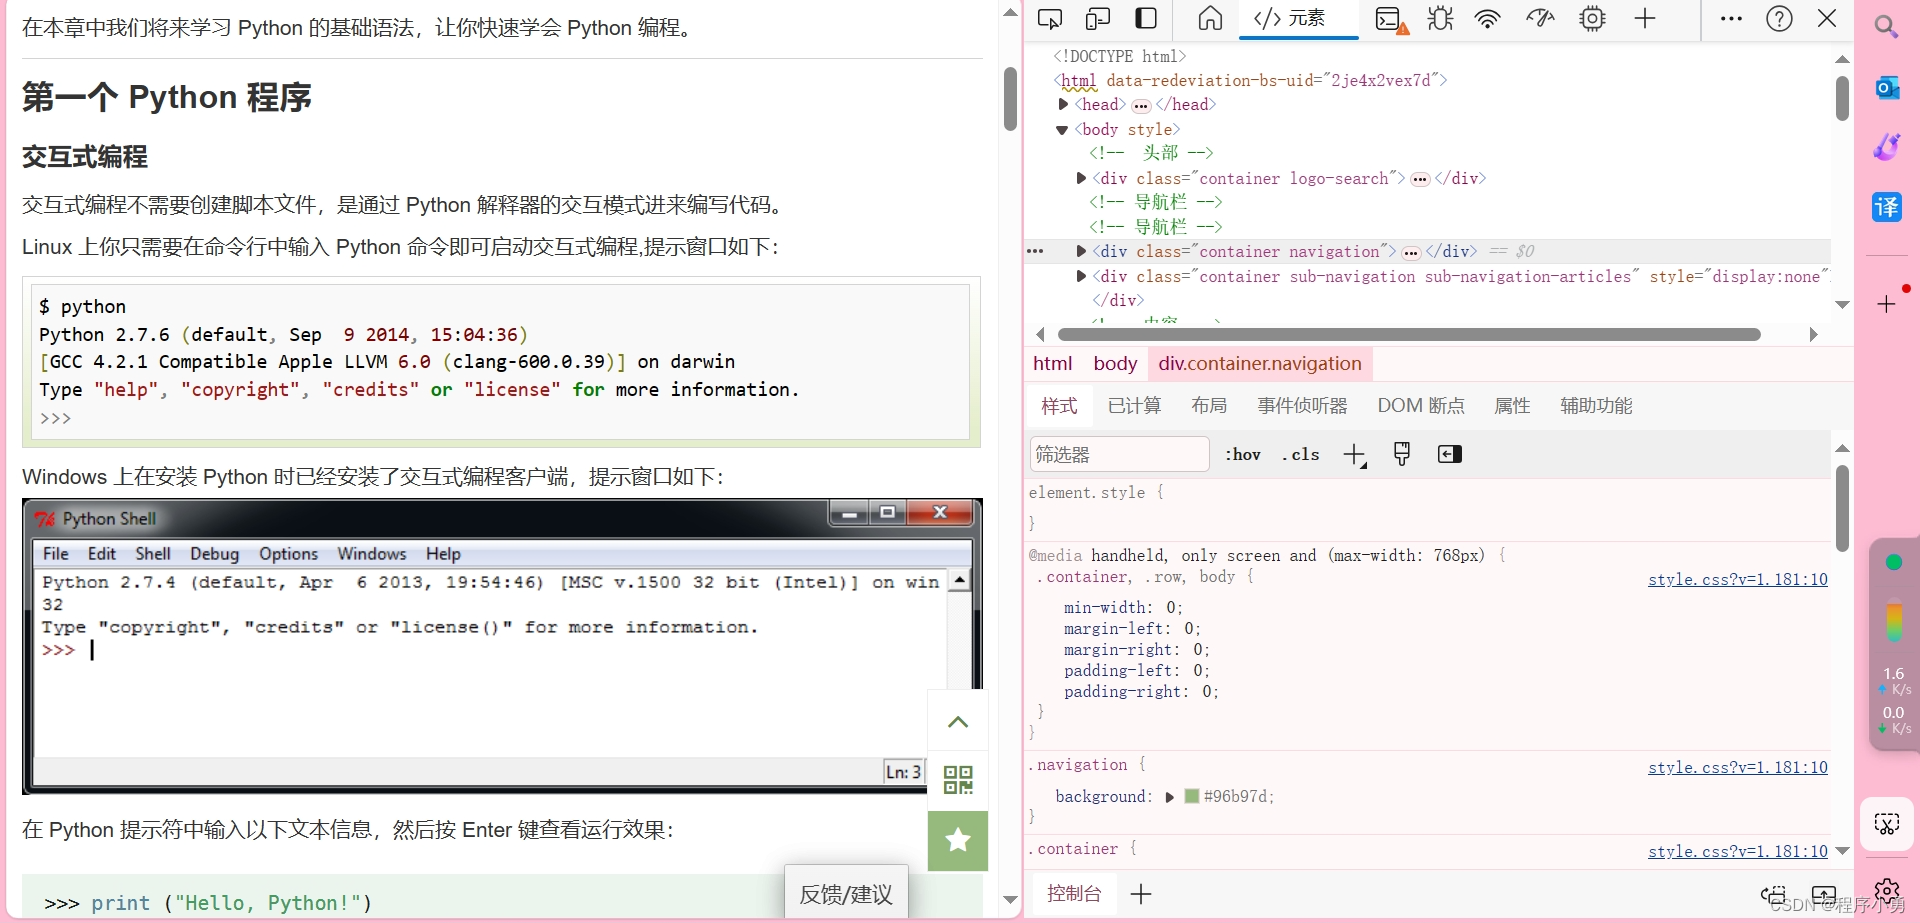Open style.css link for .navigation rule

(1738, 768)
